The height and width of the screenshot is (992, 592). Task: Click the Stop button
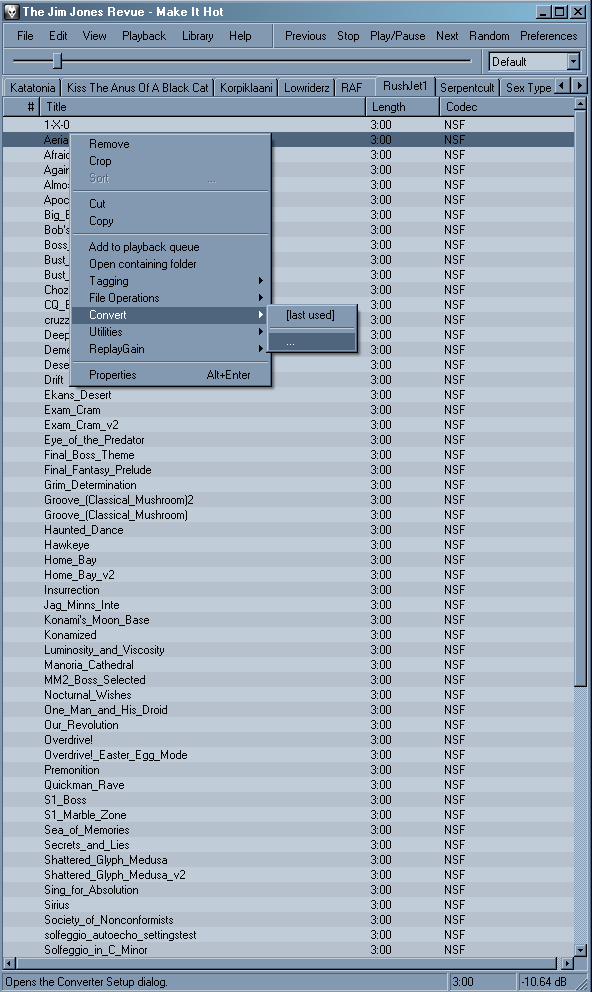pos(348,36)
